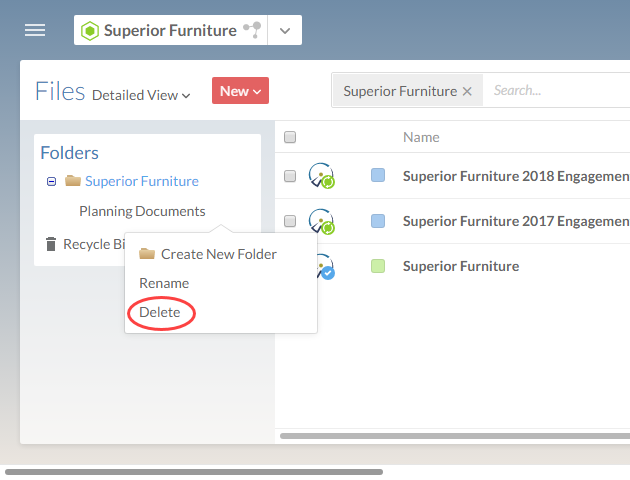Select checkbox for the 2017 Engagement file
630x480 pixels.
pos(290,221)
